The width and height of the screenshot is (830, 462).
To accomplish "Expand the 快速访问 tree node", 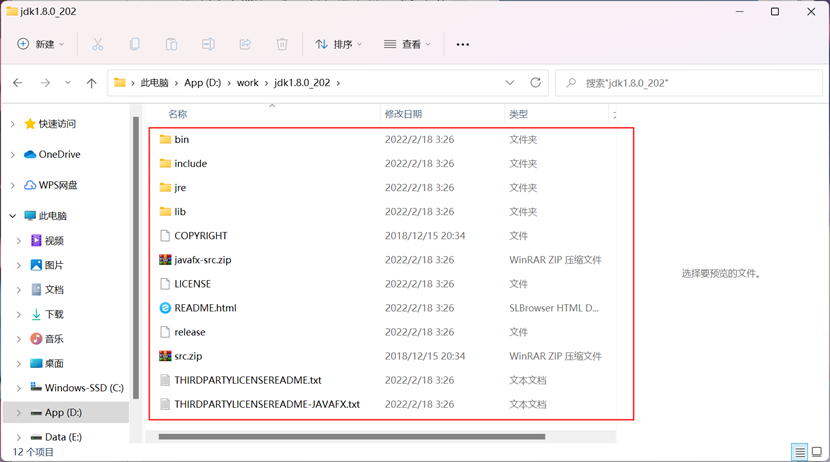I will click(13, 124).
